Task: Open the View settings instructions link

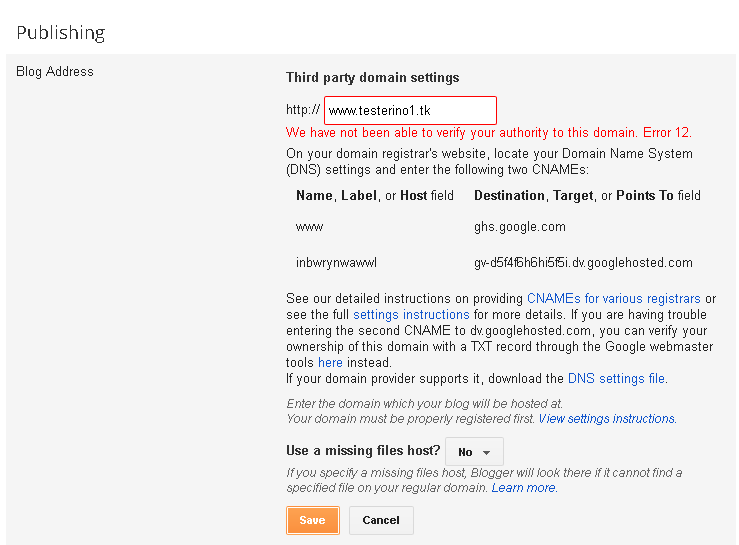Action: [606, 419]
